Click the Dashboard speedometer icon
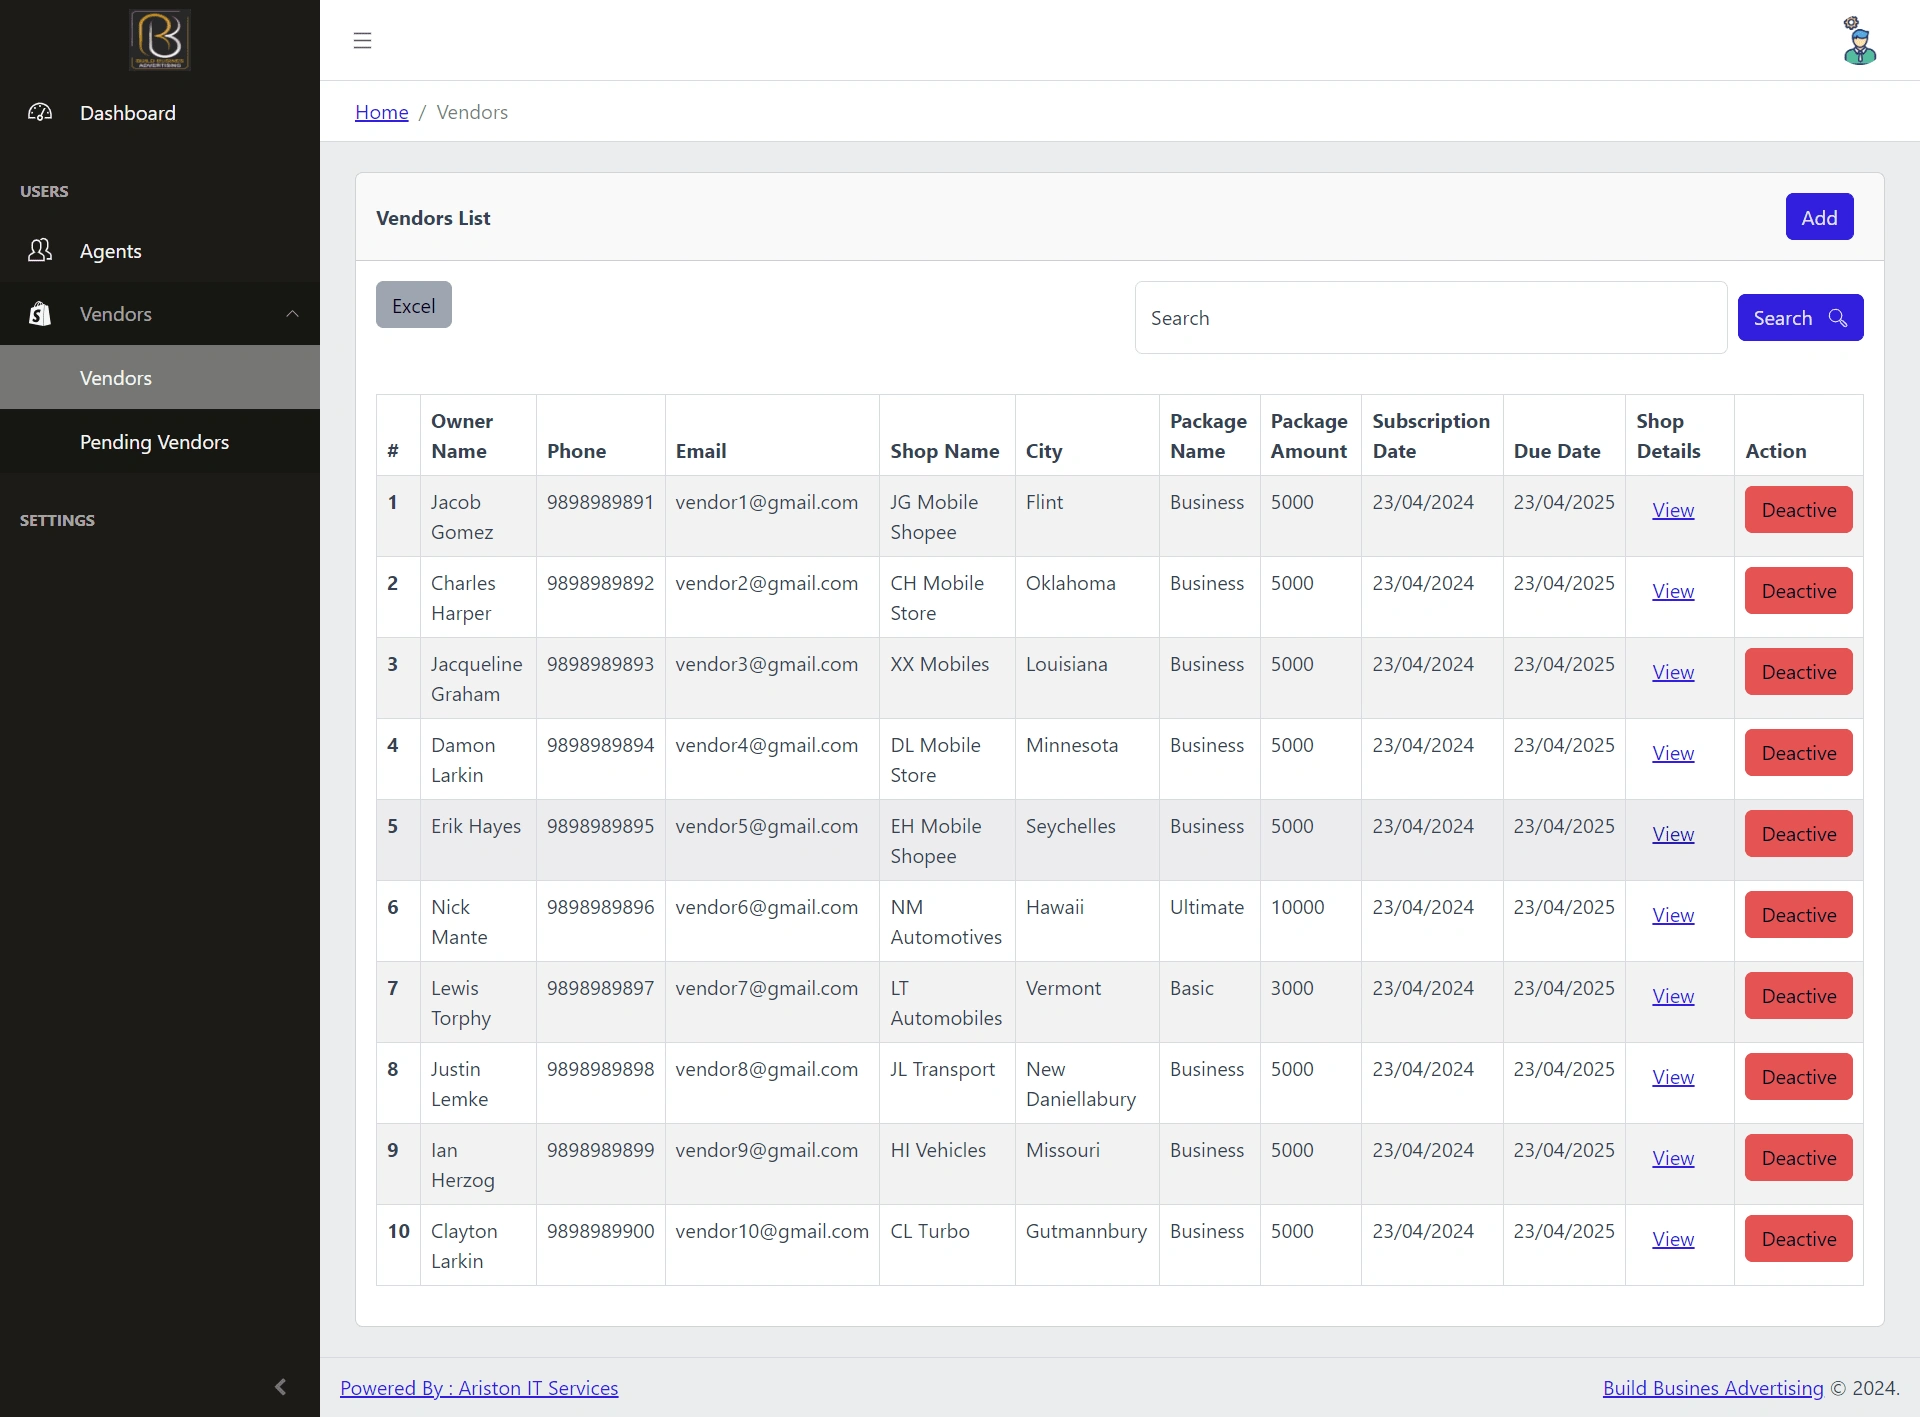The height and width of the screenshot is (1417, 1920). point(40,112)
